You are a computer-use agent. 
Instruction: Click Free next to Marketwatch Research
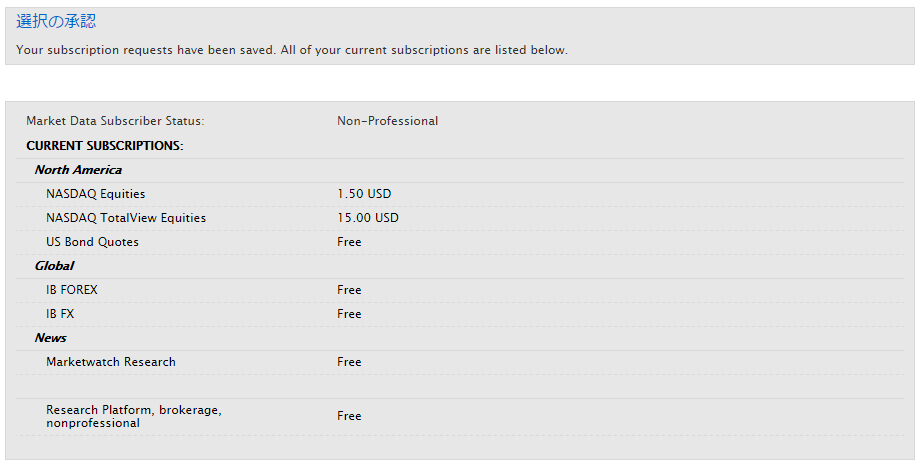coord(349,362)
